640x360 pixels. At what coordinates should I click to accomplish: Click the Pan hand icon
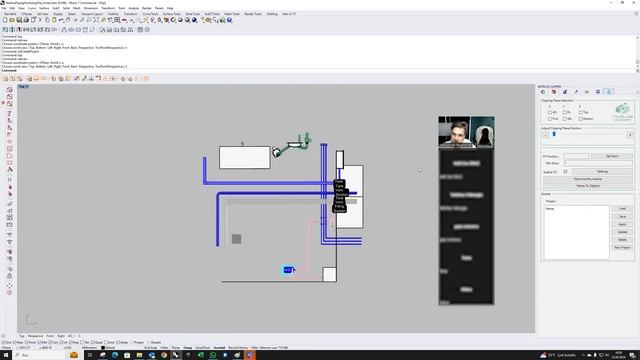(x=68, y=20)
